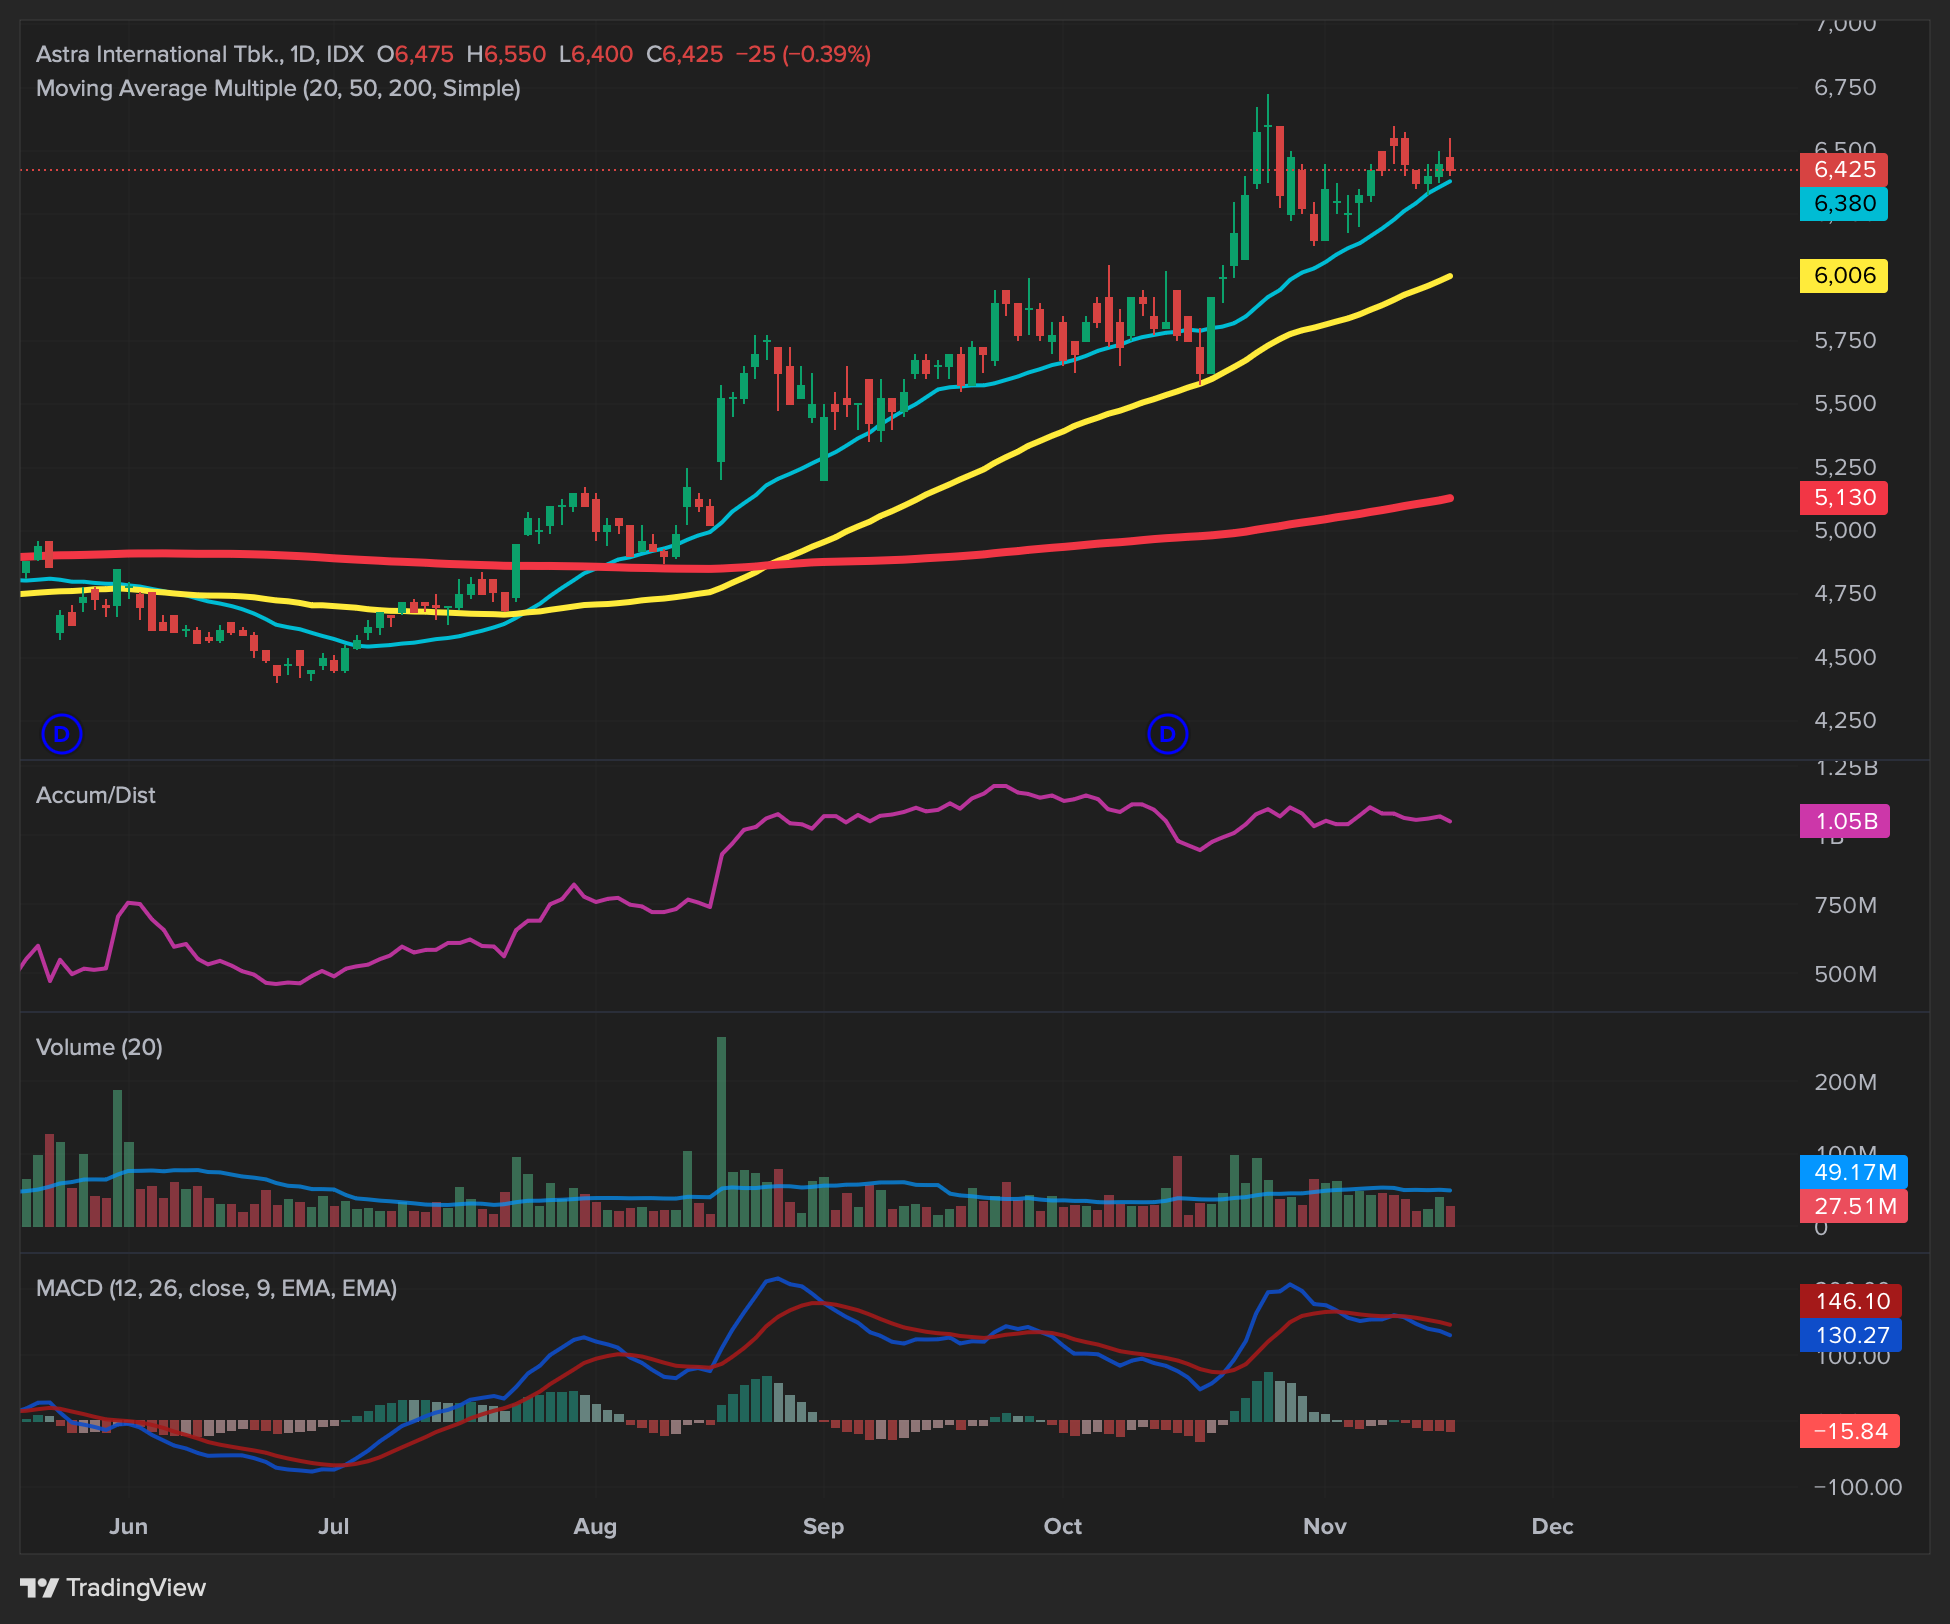1950x1624 pixels.
Task: Click the yellow 6,006 moving average label
Action: coord(1843,276)
